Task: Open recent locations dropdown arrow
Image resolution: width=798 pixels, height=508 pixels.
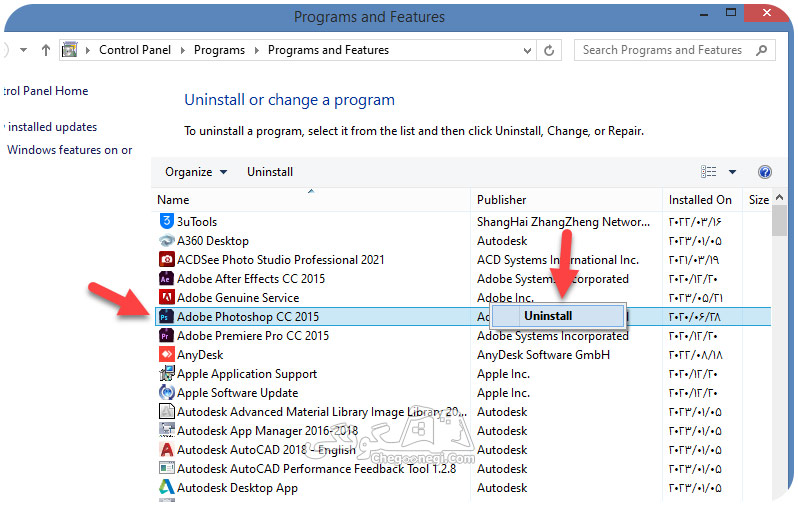Action: click(x=23, y=50)
